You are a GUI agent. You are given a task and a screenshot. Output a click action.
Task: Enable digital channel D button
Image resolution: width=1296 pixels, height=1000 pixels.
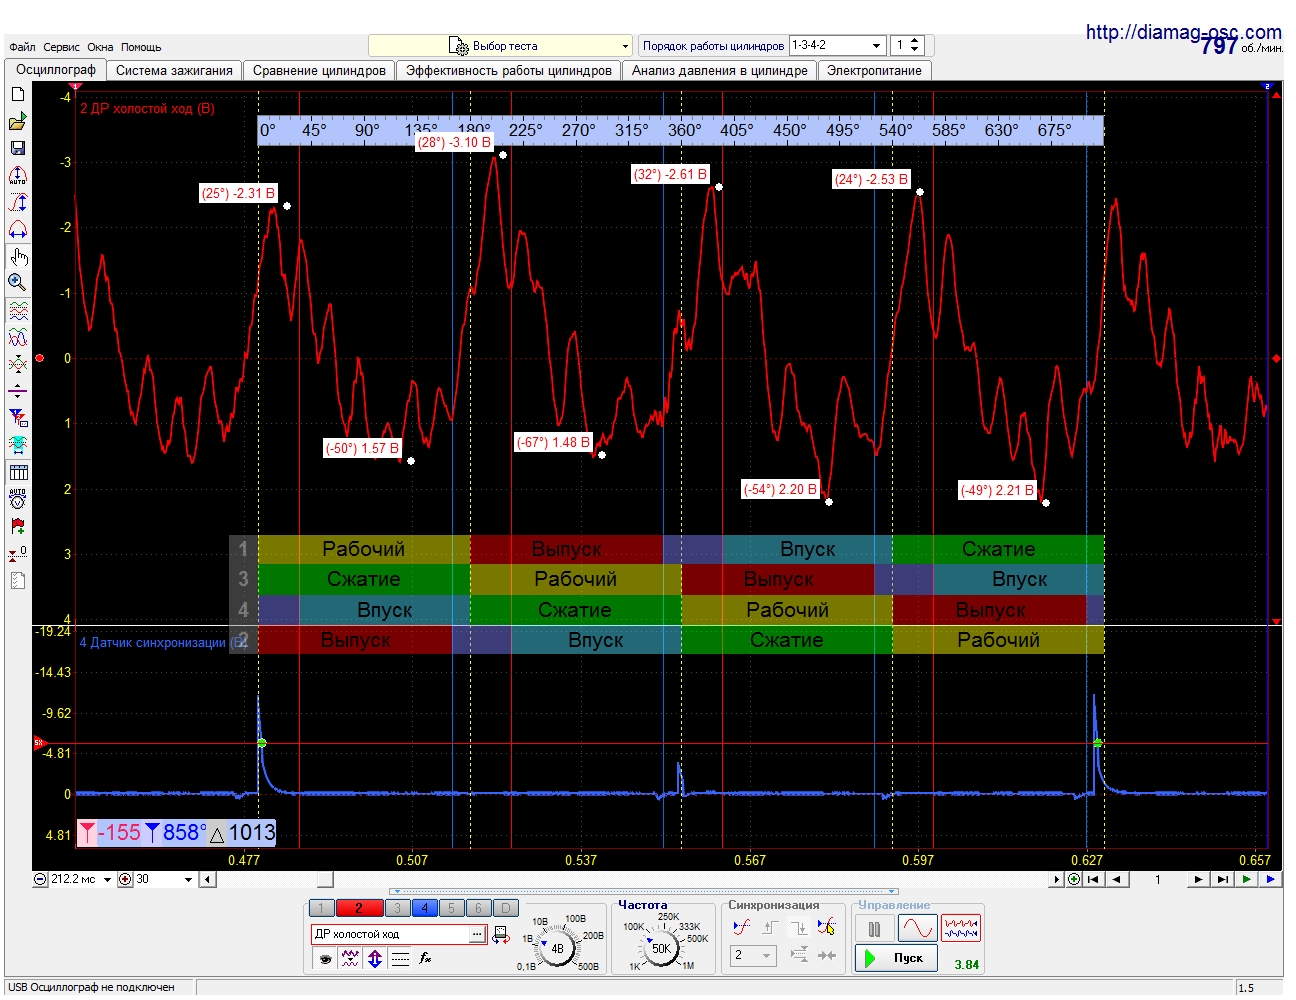(506, 908)
